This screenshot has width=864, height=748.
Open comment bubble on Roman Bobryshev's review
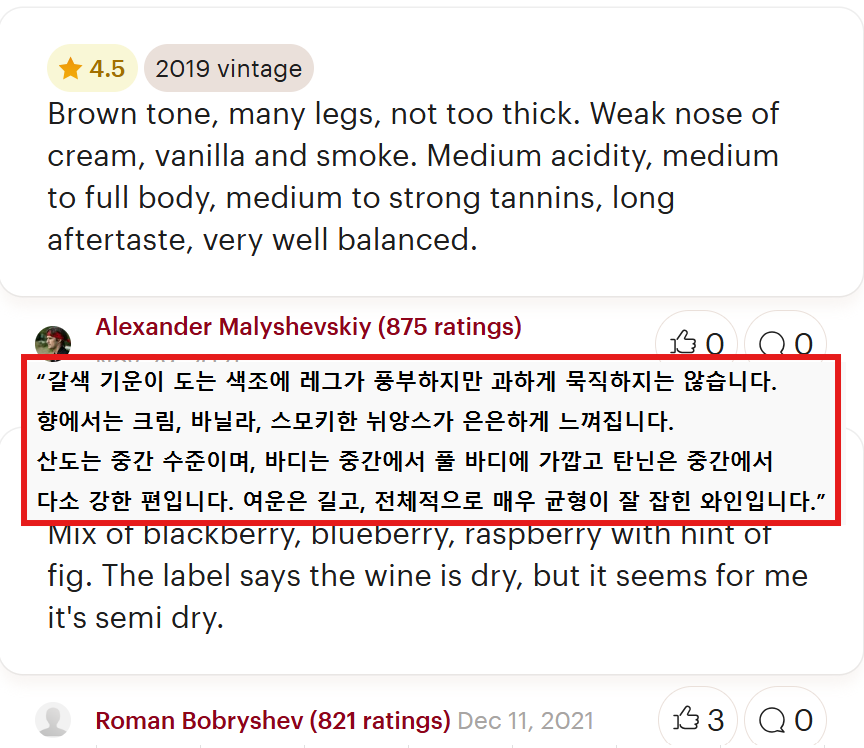click(774, 718)
